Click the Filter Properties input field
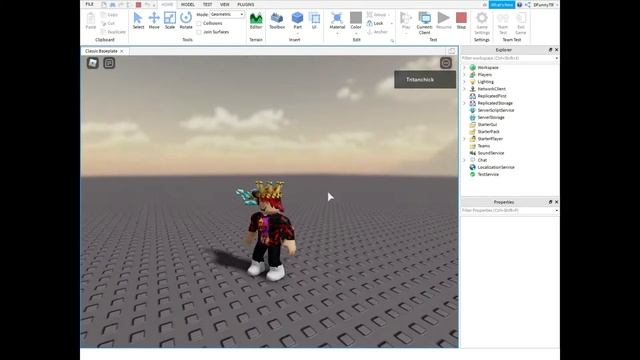The height and width of the screenshot is (360, 640). pyautogui.click(x=510, y=211)
